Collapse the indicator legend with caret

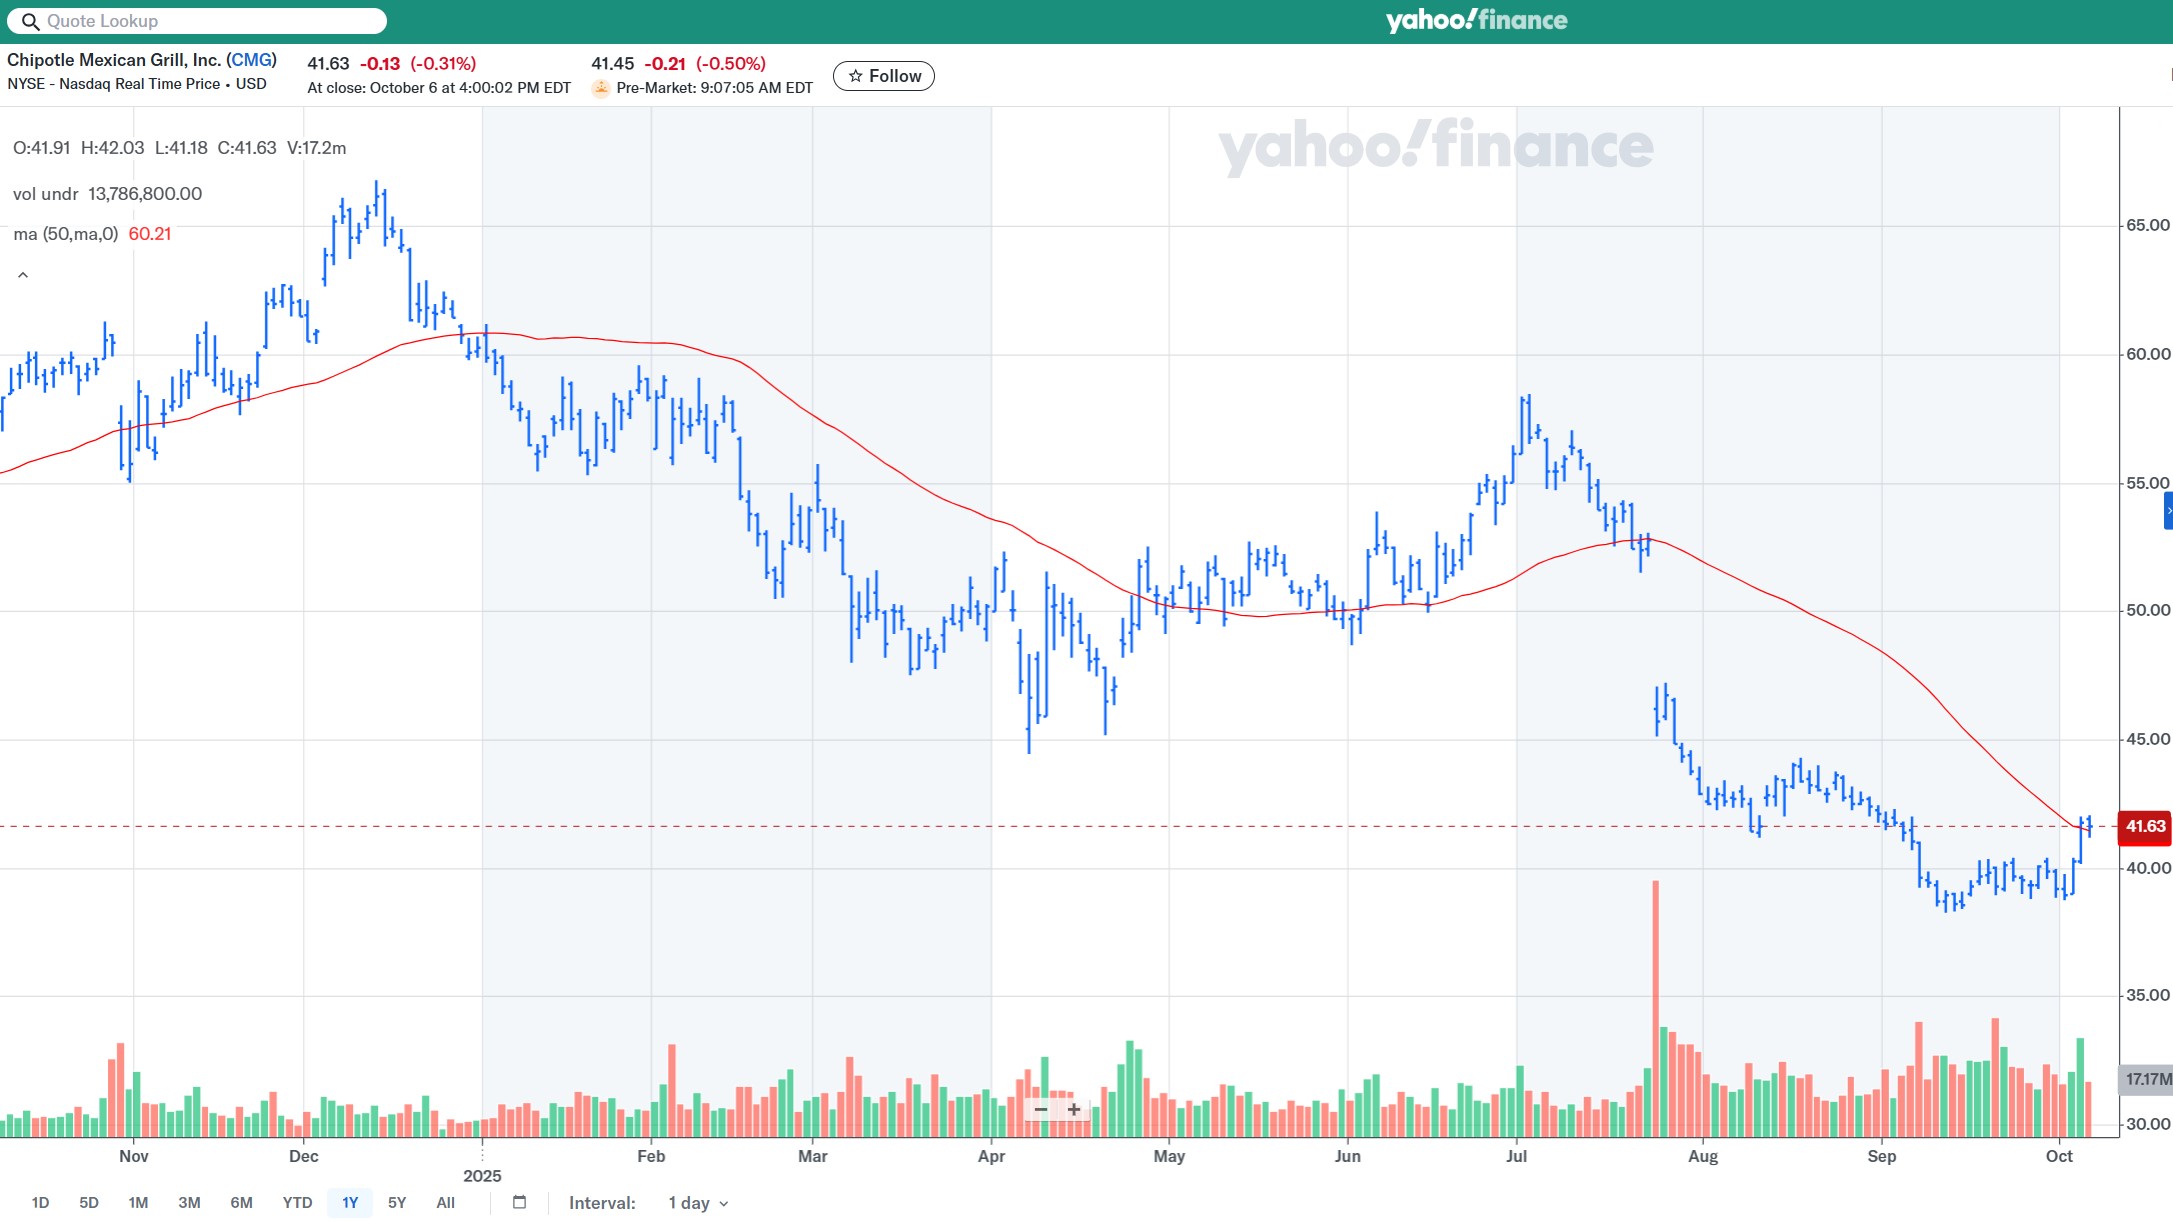pyautogui.click(x=23, y=275)
